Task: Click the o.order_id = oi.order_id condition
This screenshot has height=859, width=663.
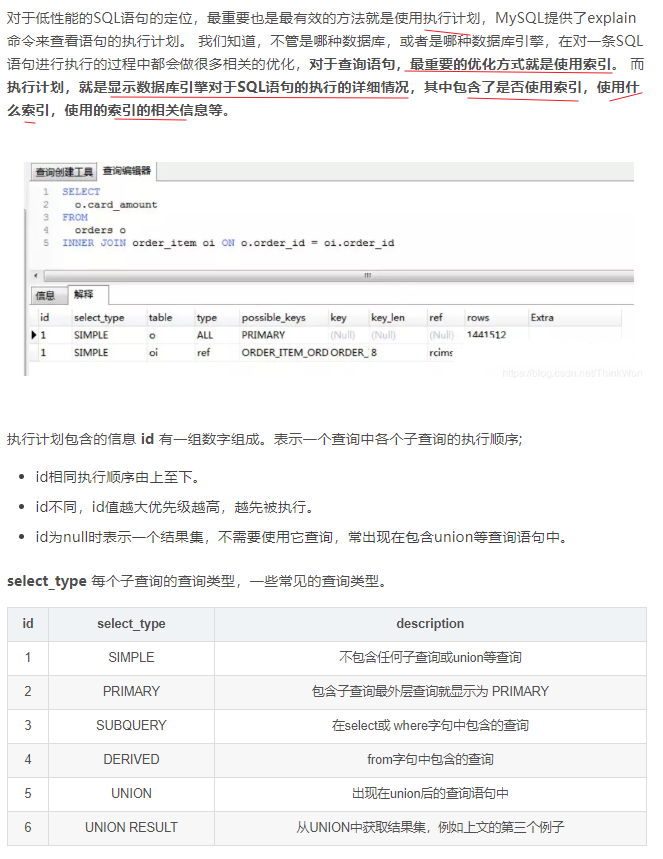Action: [317, 243]
